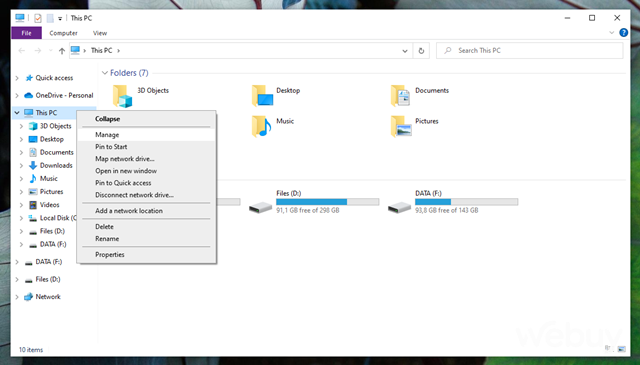Open the File ribbon tab
The height and width of the screenshot is (365, 640).
27,33
